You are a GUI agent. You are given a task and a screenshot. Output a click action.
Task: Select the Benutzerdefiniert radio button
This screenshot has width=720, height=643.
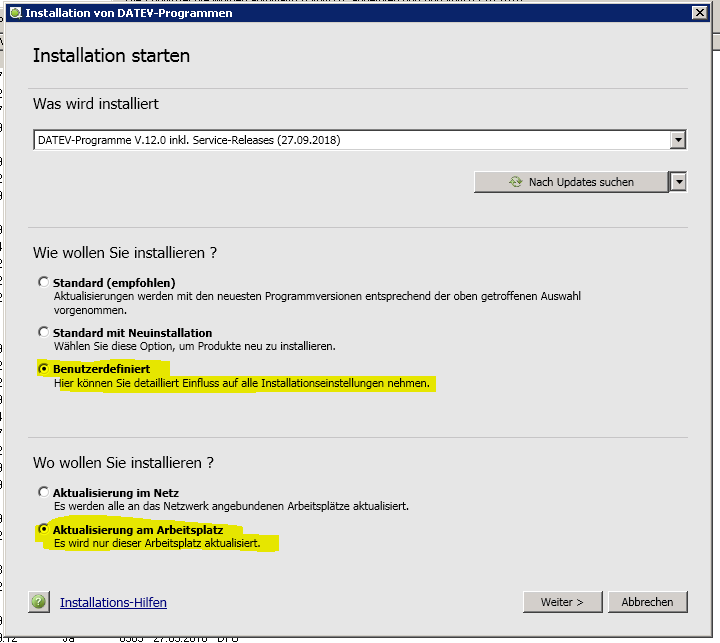click(44, 369)
